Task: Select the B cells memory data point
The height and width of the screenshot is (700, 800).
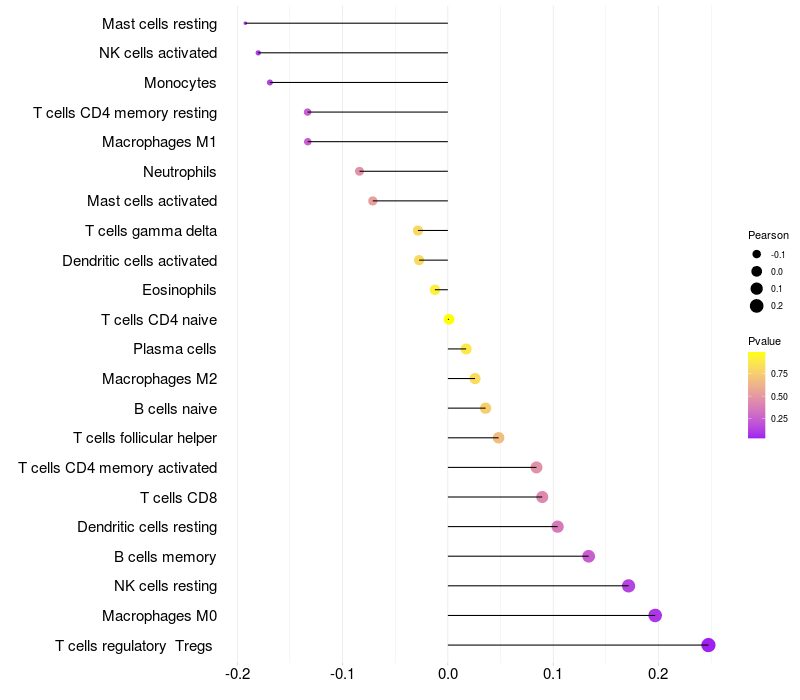Action: pyautogui.click(x=589, y=556)
